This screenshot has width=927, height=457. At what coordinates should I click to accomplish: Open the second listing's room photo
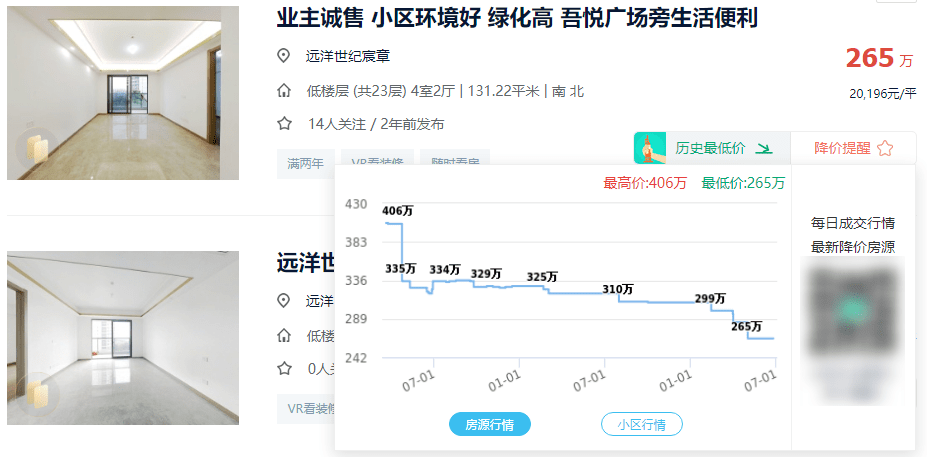pyautogui.click(x=123, y=337)
